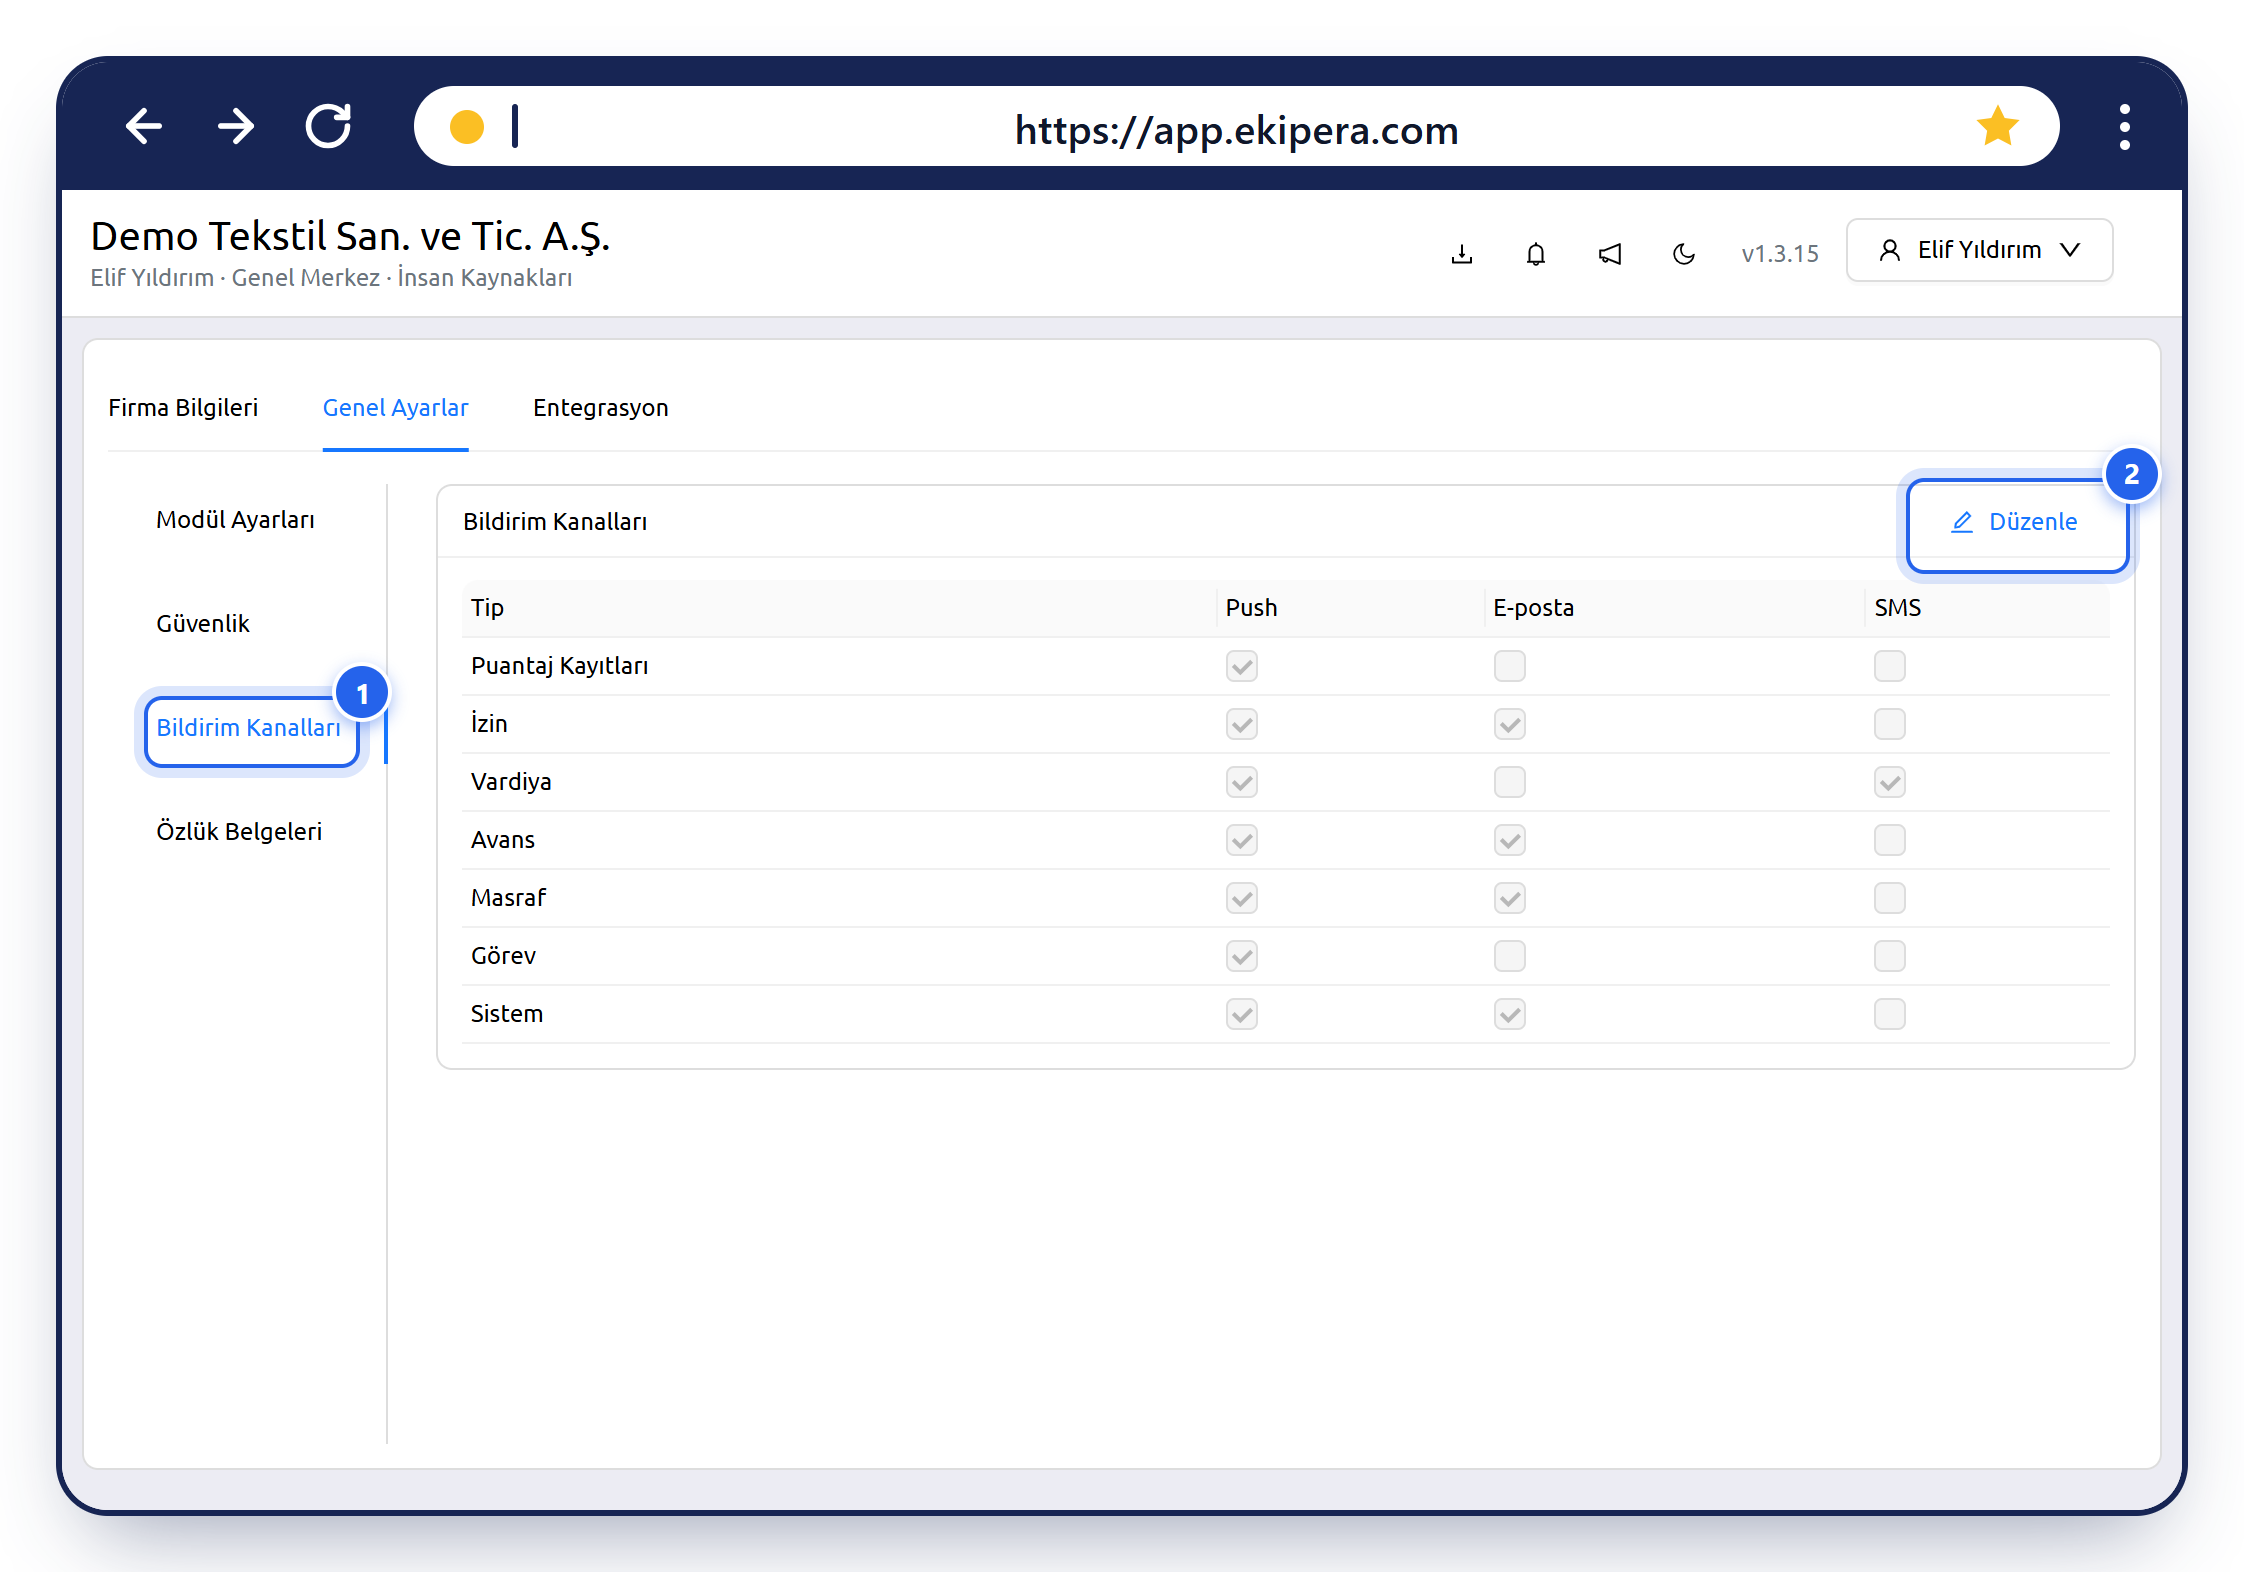Click the Push column header
This screenshot has height=1572, width=2244.
coord(1251,608)
